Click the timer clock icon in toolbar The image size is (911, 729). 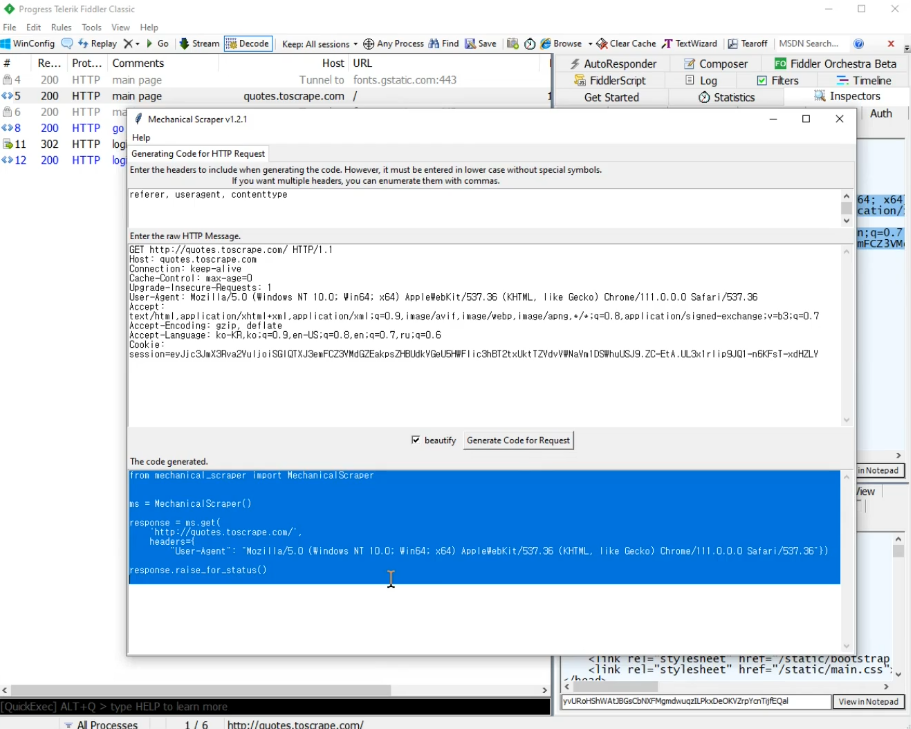pyautogui.click(x=529, y=44)
